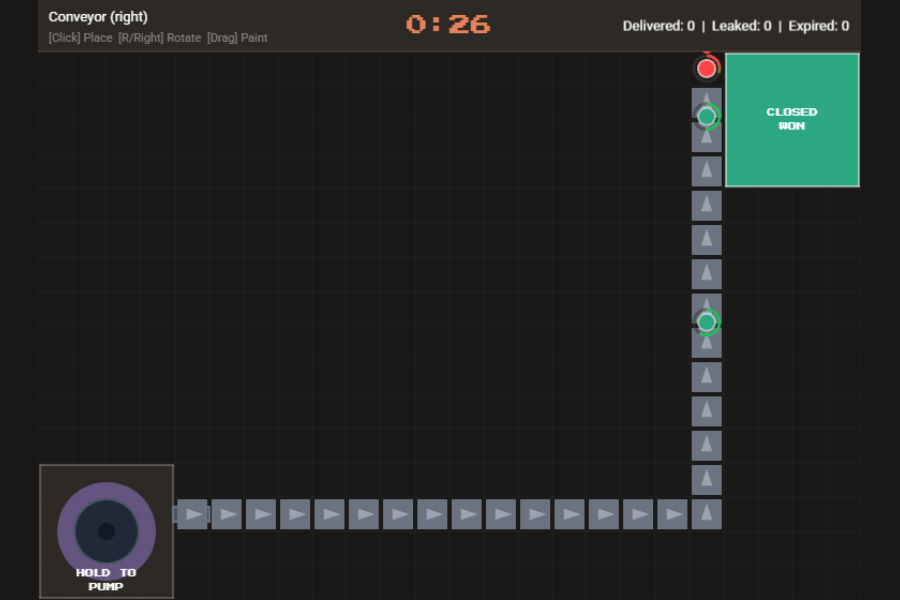Click the dark center of the pump

[106, 531]
